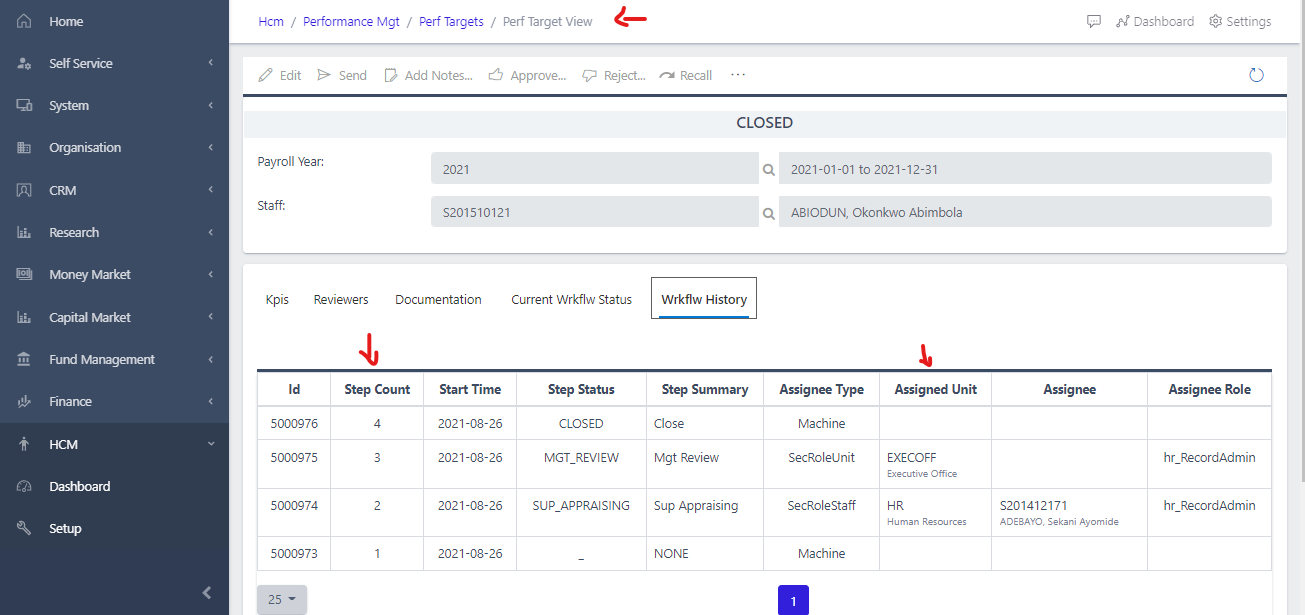Select the Edit pencil icon in the toolbar

pyautogui.click(x=265, y=74)
